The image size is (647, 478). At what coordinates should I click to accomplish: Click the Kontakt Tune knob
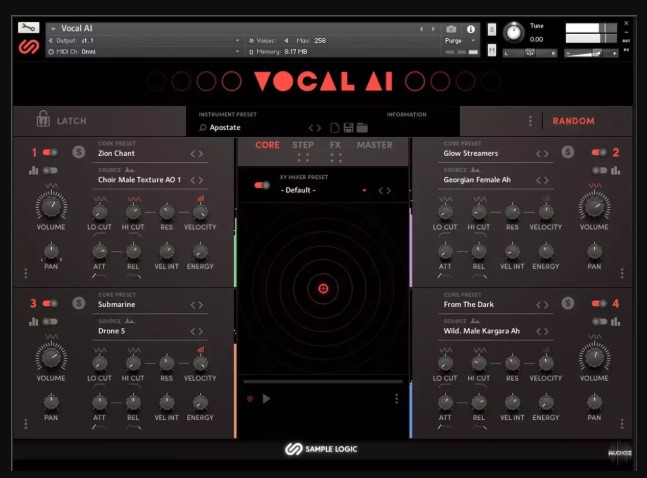pos(514,32)
